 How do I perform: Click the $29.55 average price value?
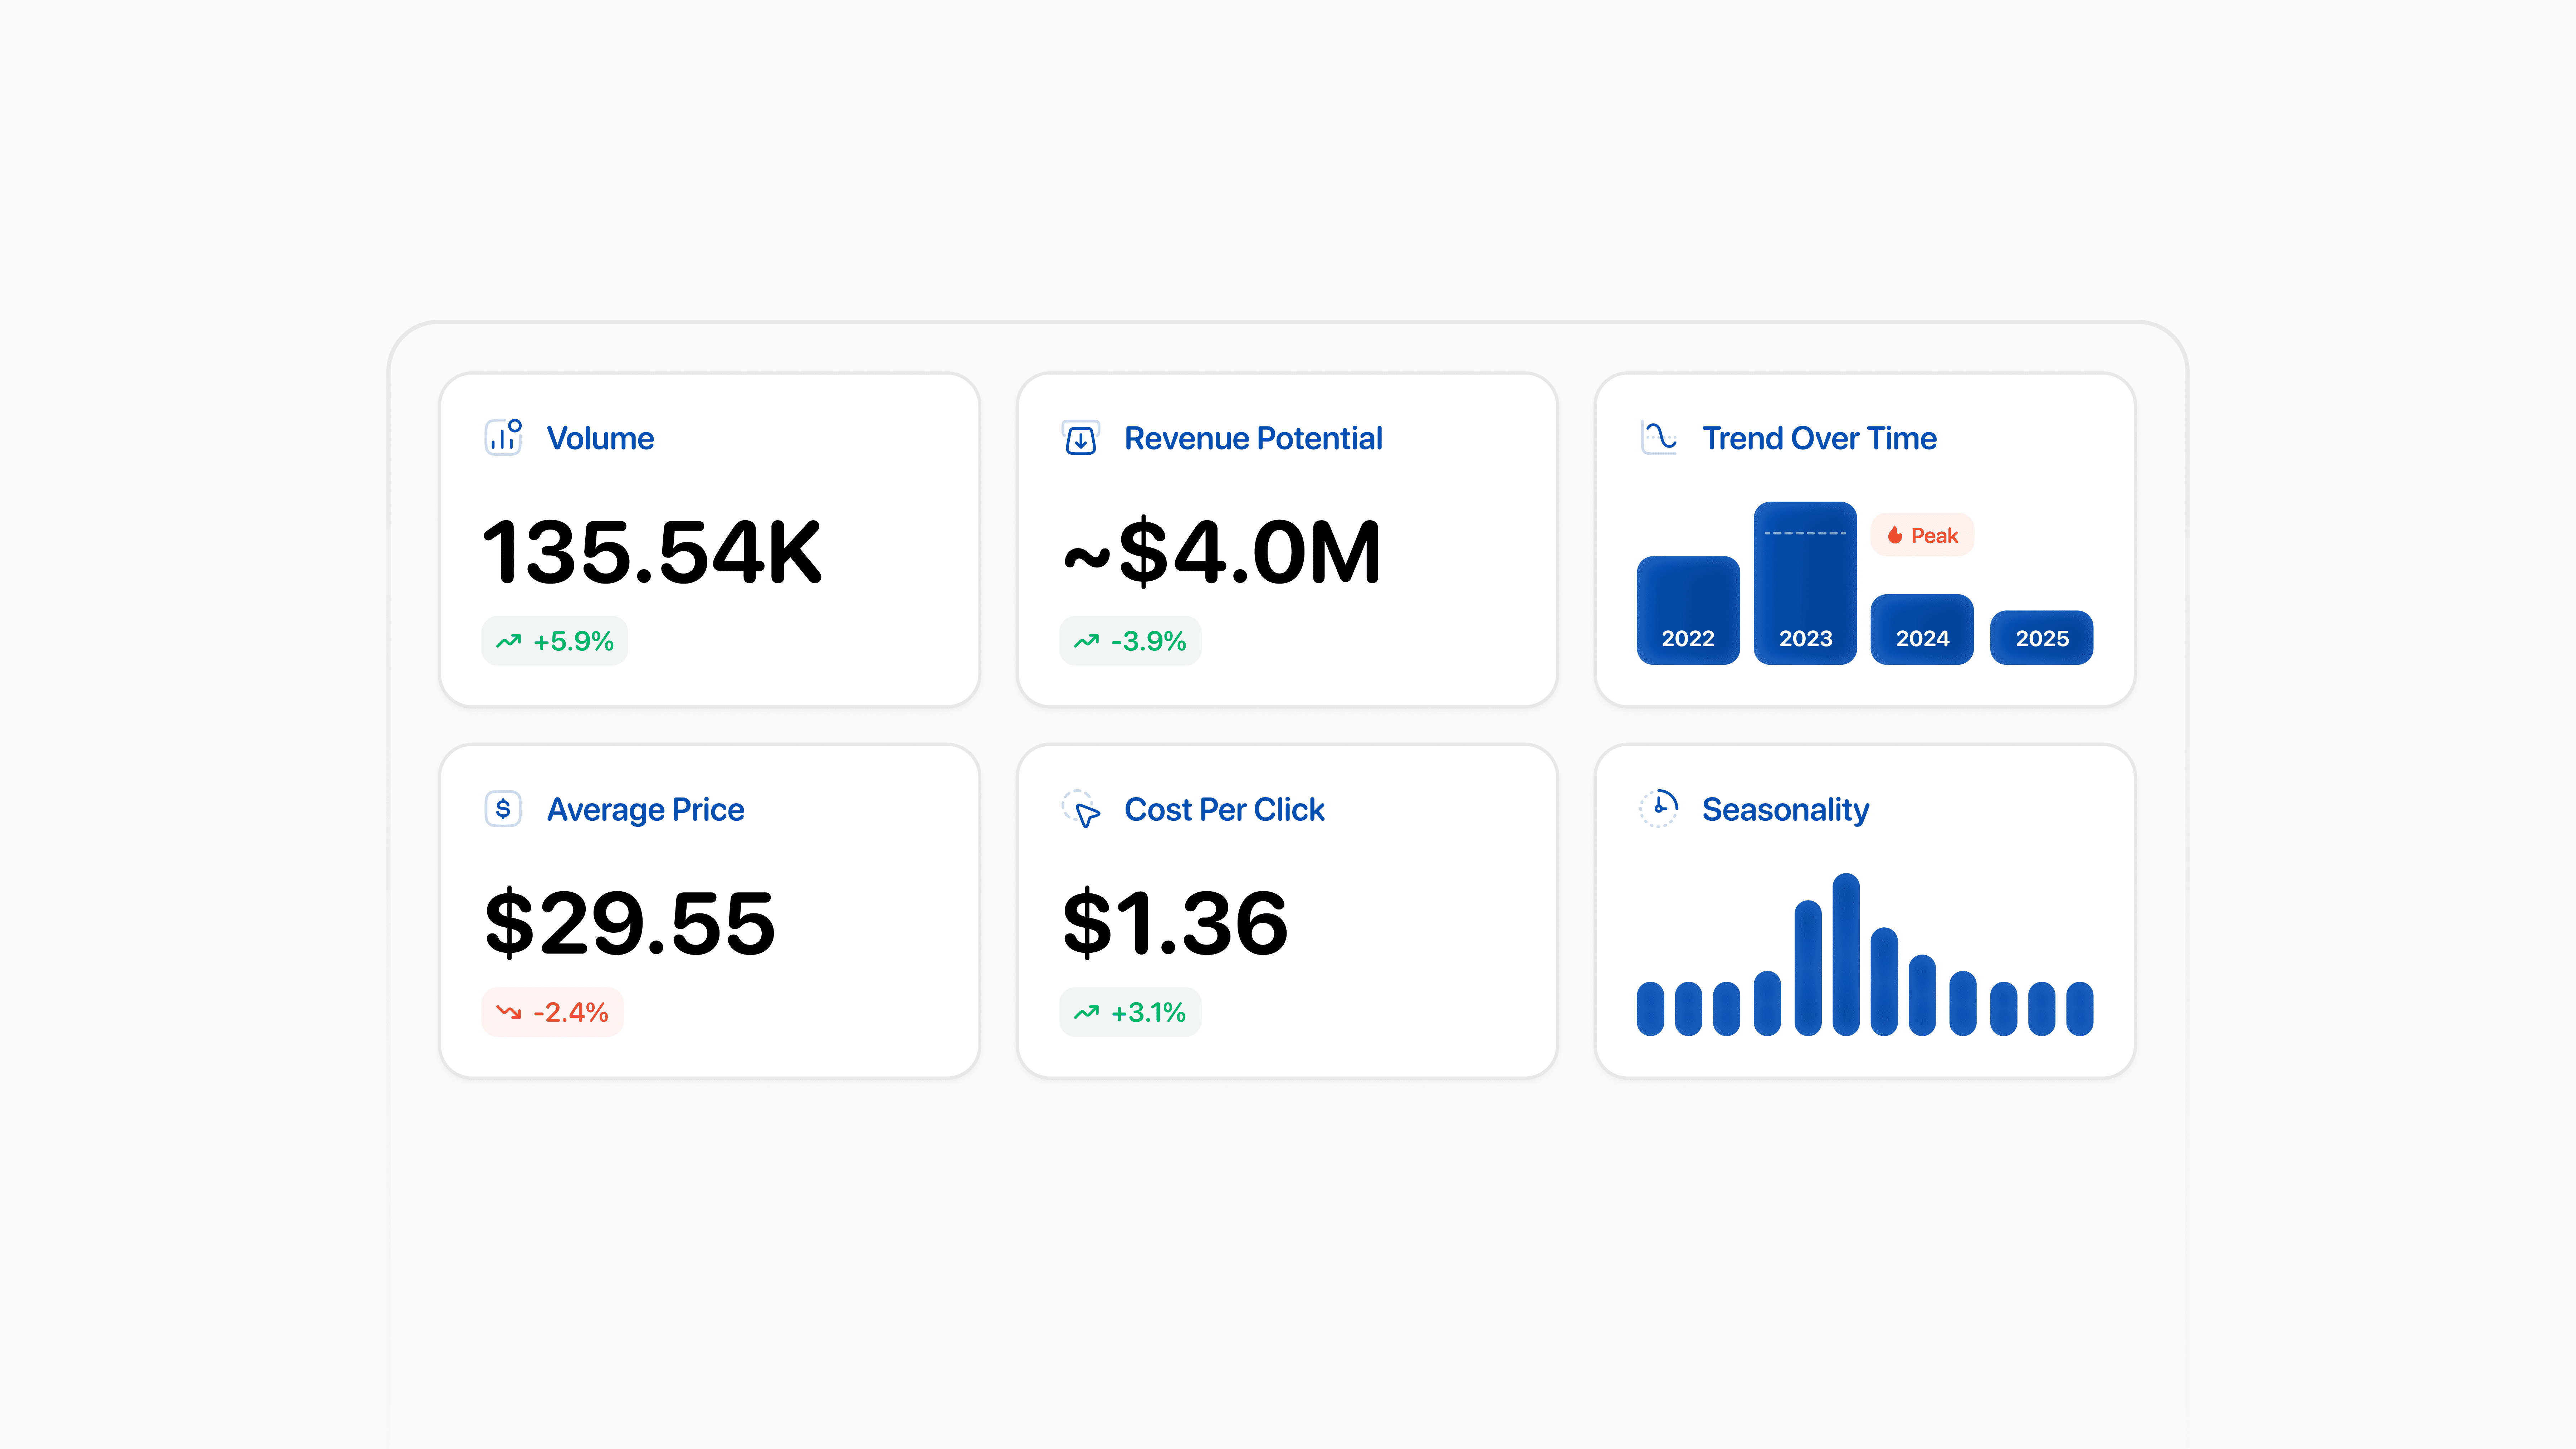630,923
